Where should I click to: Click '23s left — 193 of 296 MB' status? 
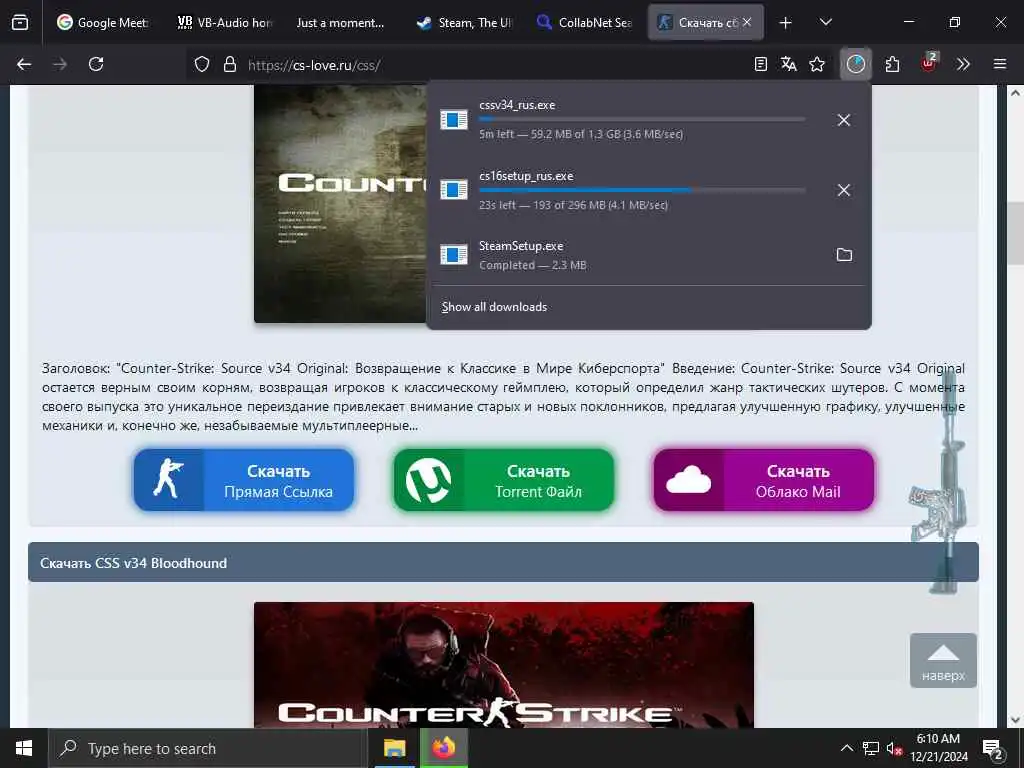point(573,205)
